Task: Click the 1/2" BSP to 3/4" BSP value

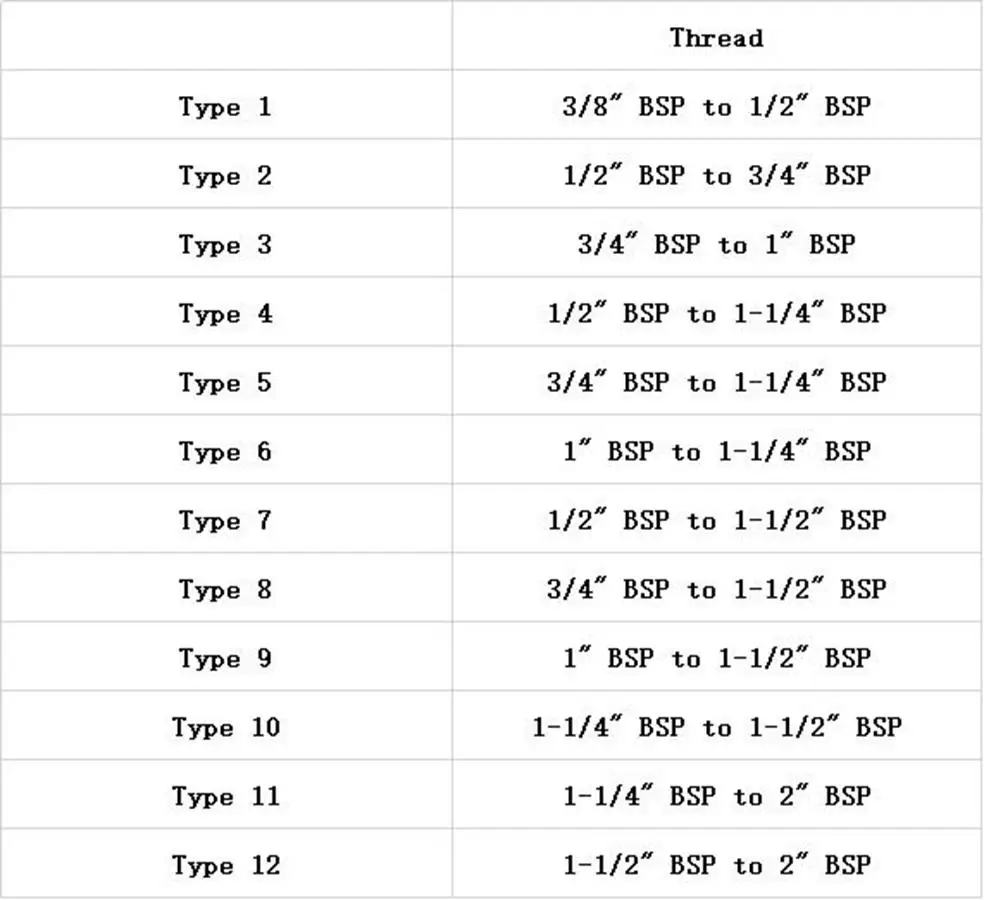Action: 716,175
